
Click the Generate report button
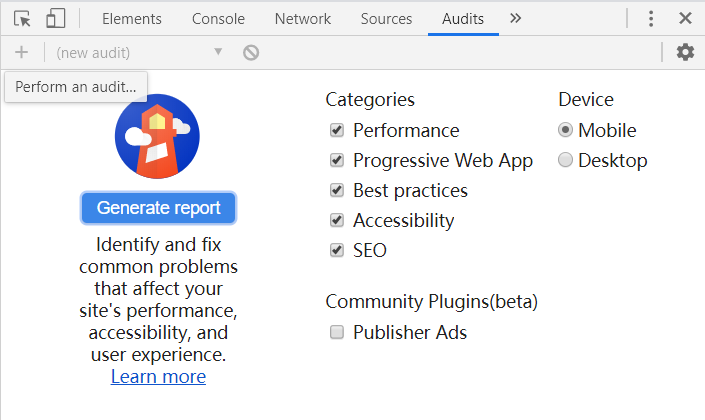tap(158, 208)
